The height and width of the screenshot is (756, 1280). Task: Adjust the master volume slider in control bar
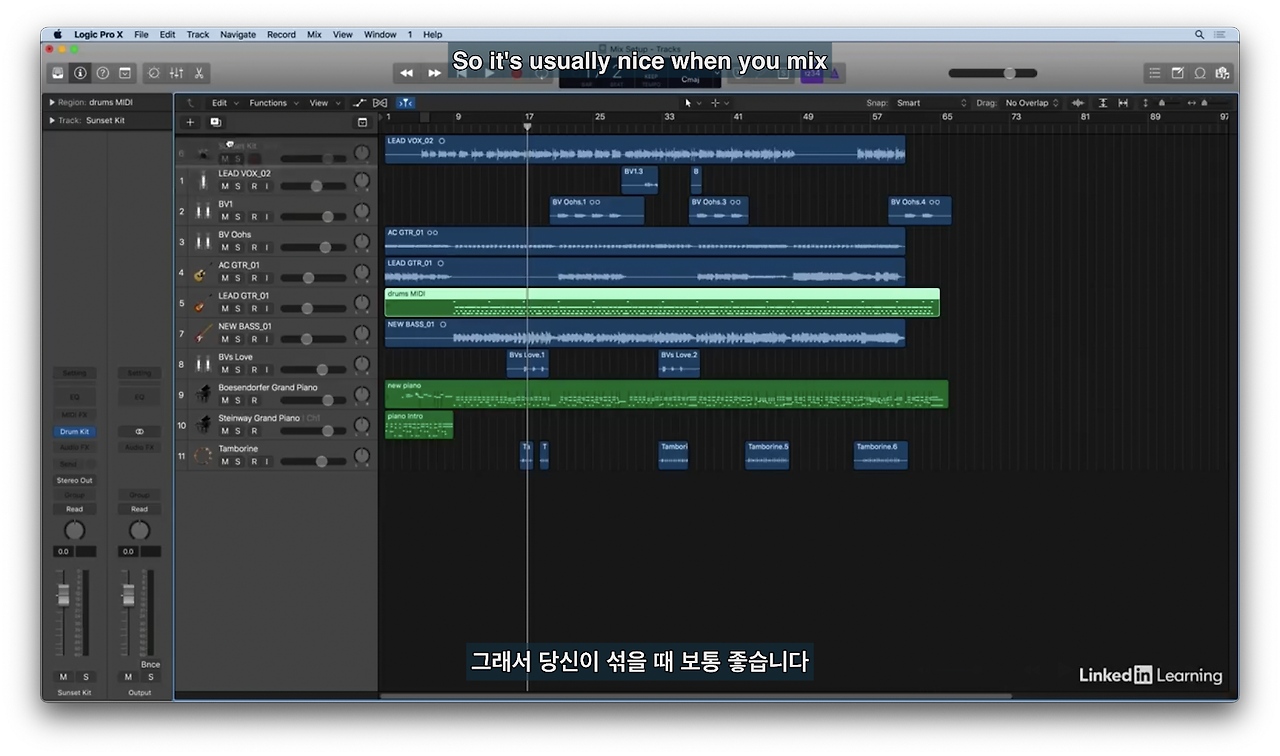pos(993,73)
